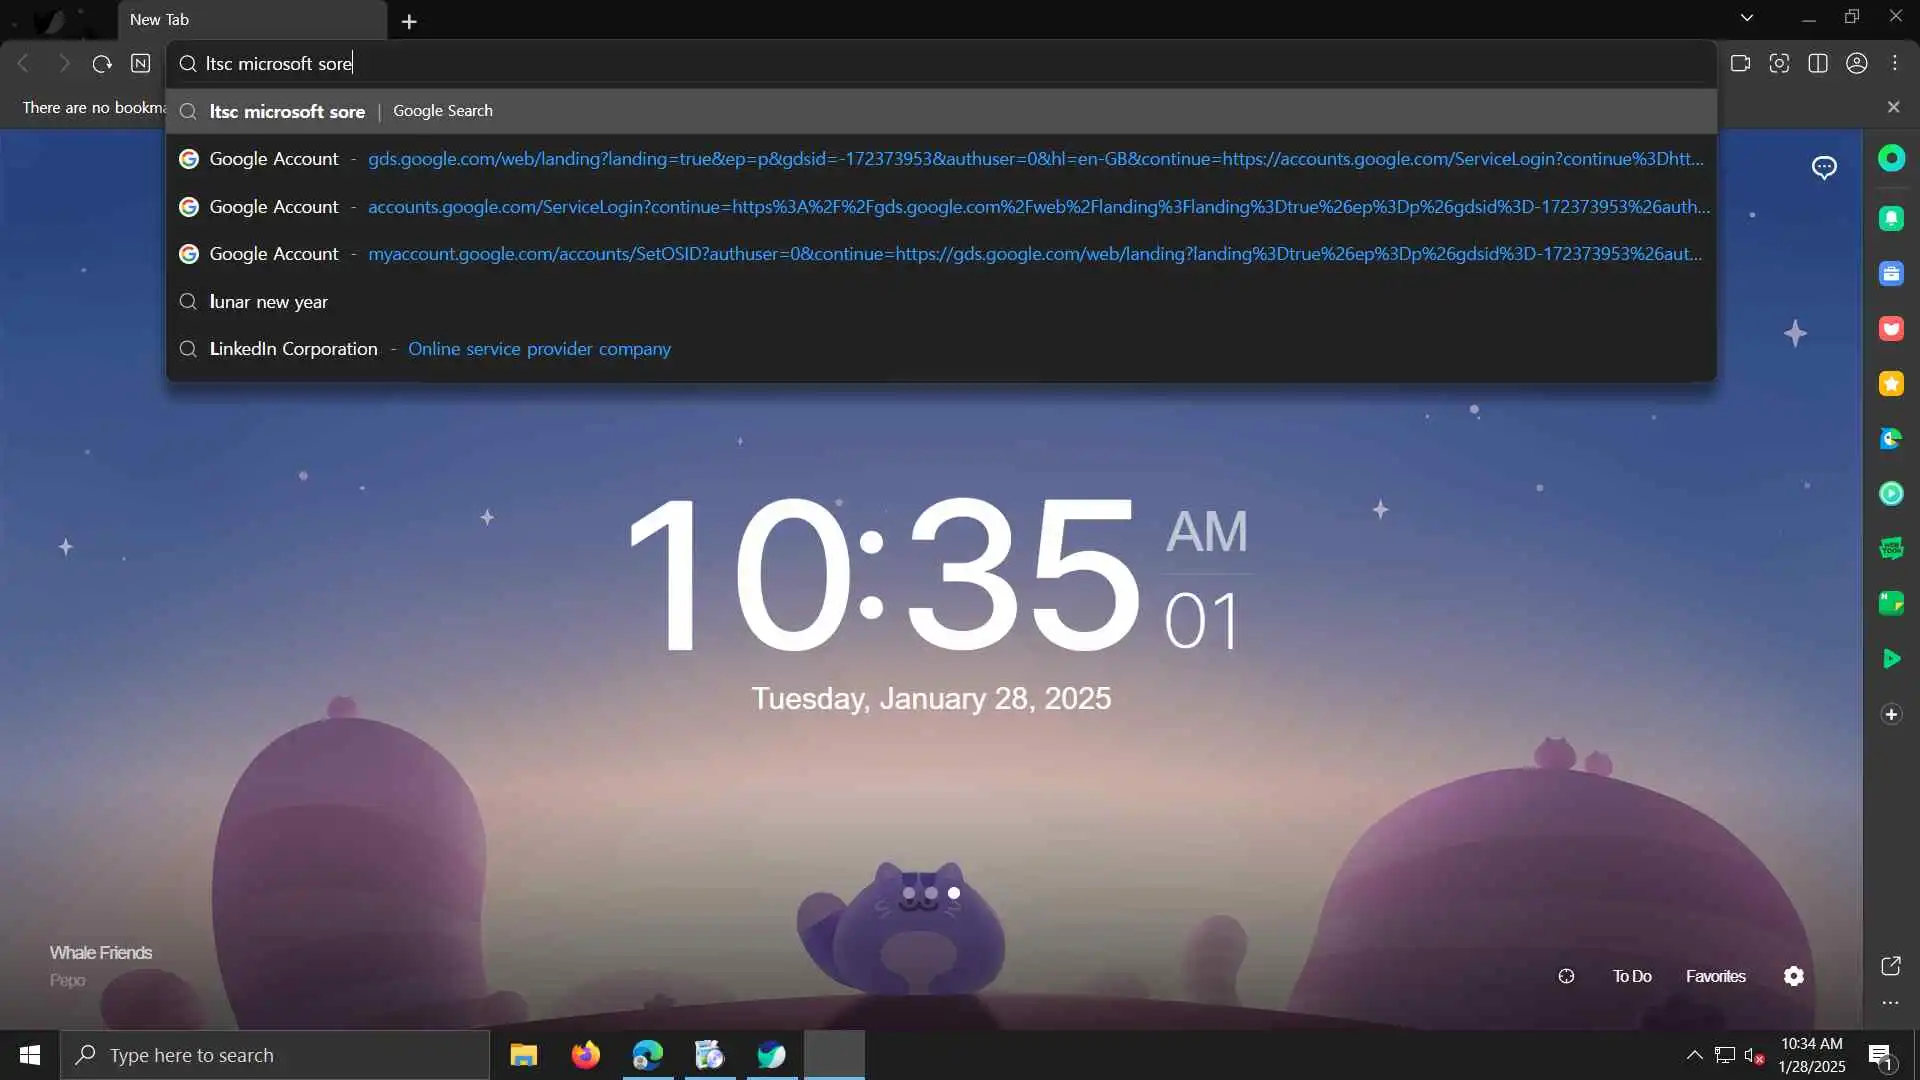Toggle the split view sidebar panel
The height and width of the screenshot is (1080, 1920).
(x=1818, y=63)
